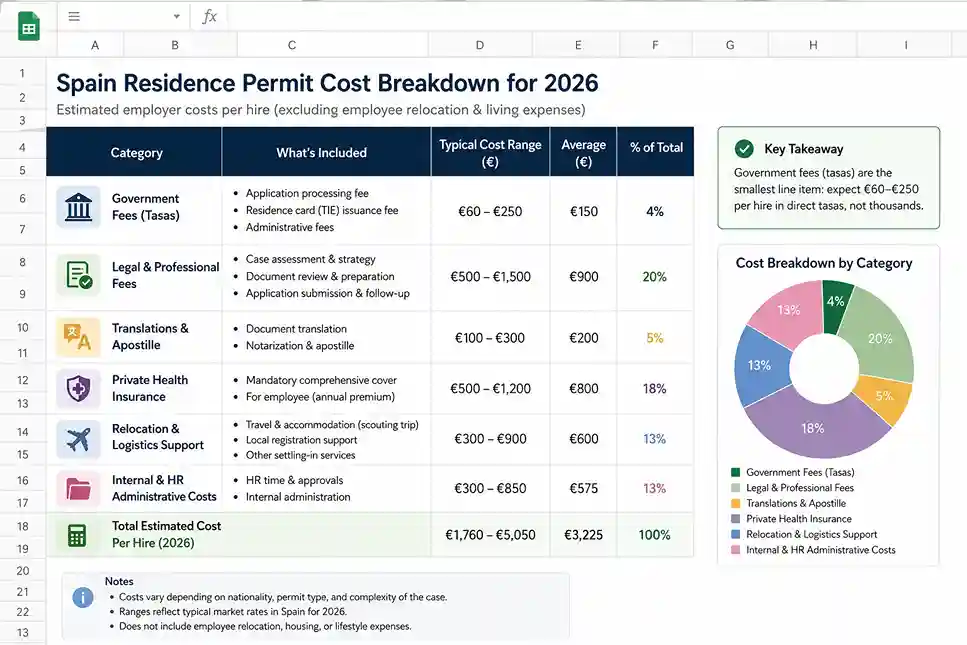967x645 pixels.
Task: Select column B header
Action: tap(180, 45)
